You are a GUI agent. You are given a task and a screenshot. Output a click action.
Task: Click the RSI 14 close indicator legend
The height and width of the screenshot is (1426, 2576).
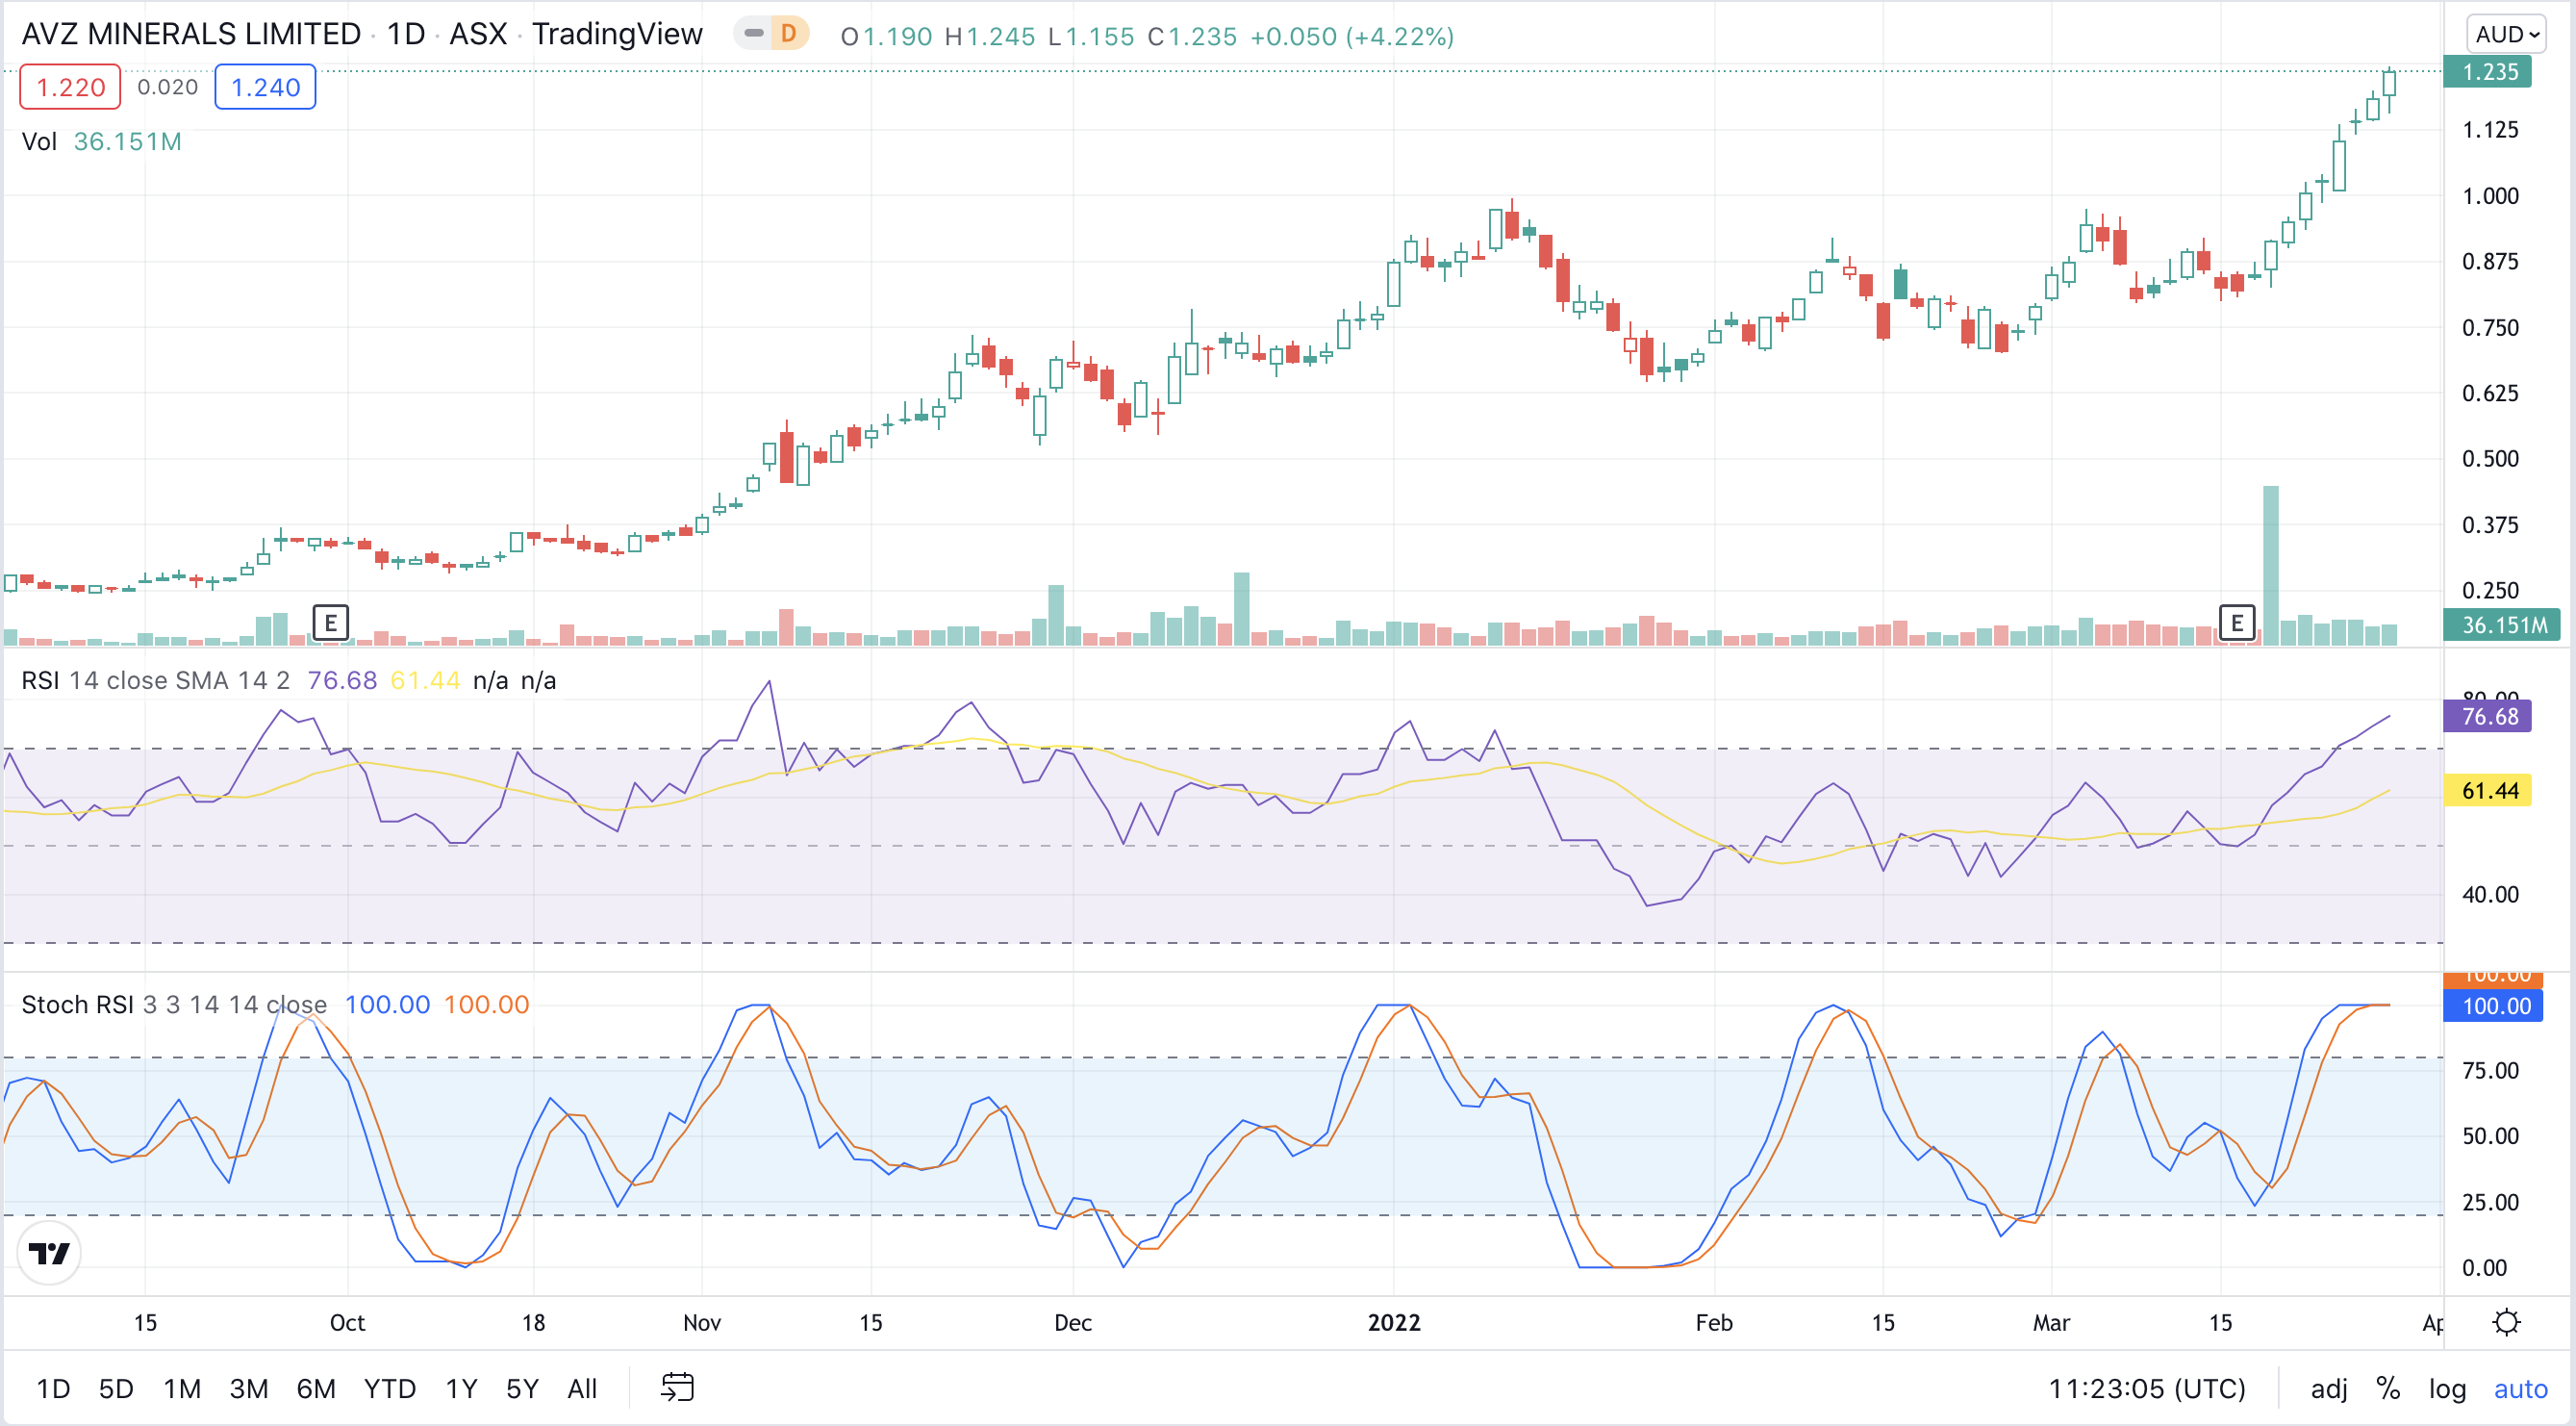tap(155, 680)
